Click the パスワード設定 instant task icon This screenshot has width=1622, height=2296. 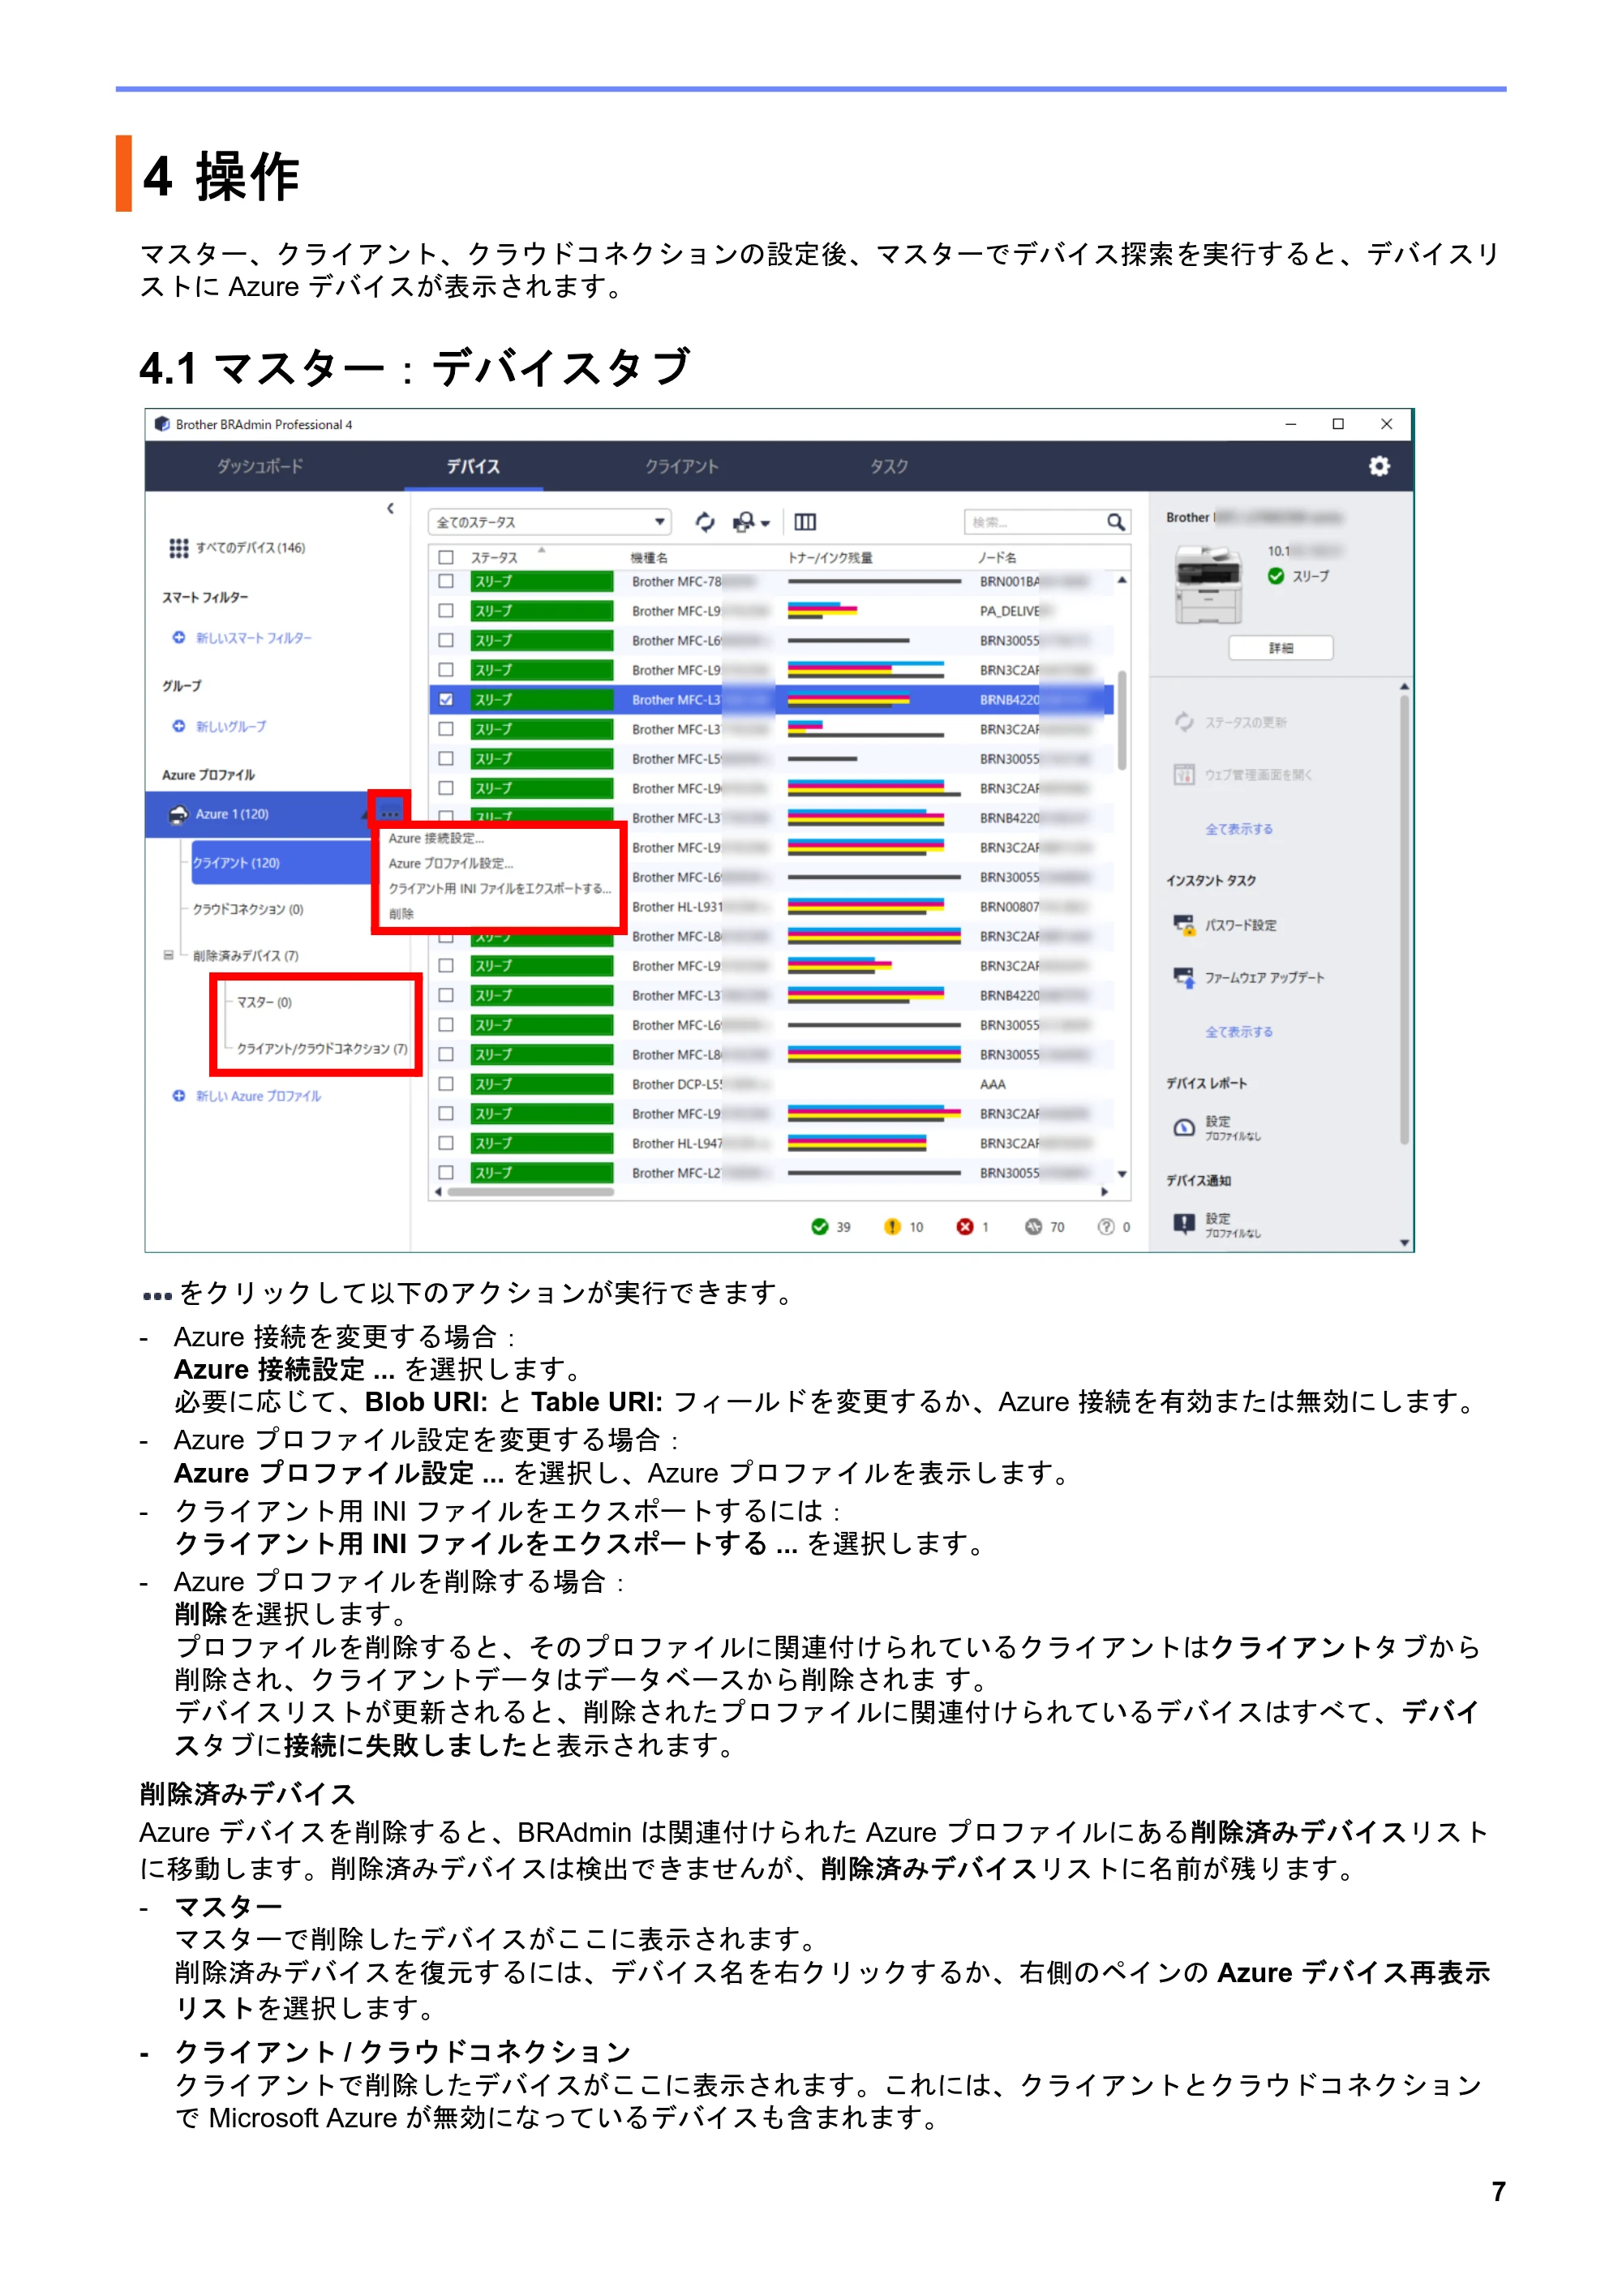pos(1185,925)
